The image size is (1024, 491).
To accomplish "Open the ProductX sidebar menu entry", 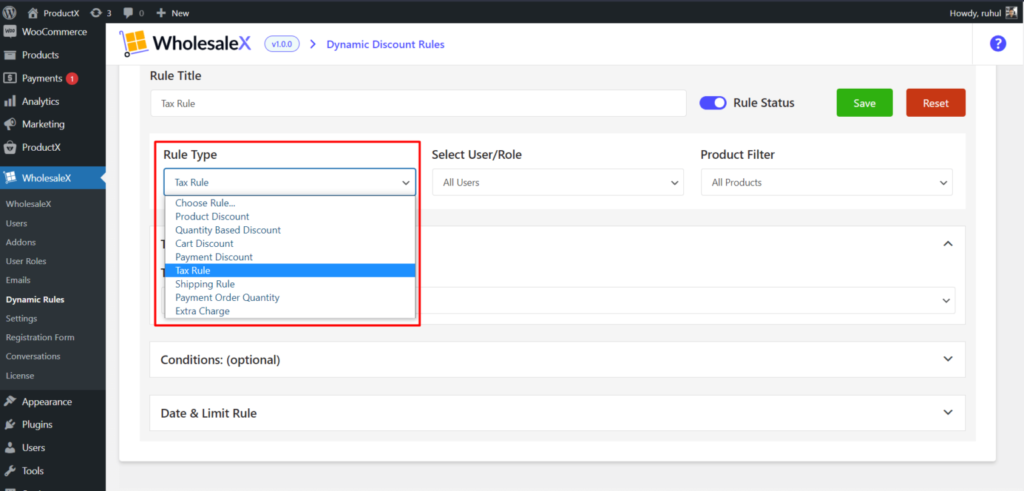I will [52, 147].
